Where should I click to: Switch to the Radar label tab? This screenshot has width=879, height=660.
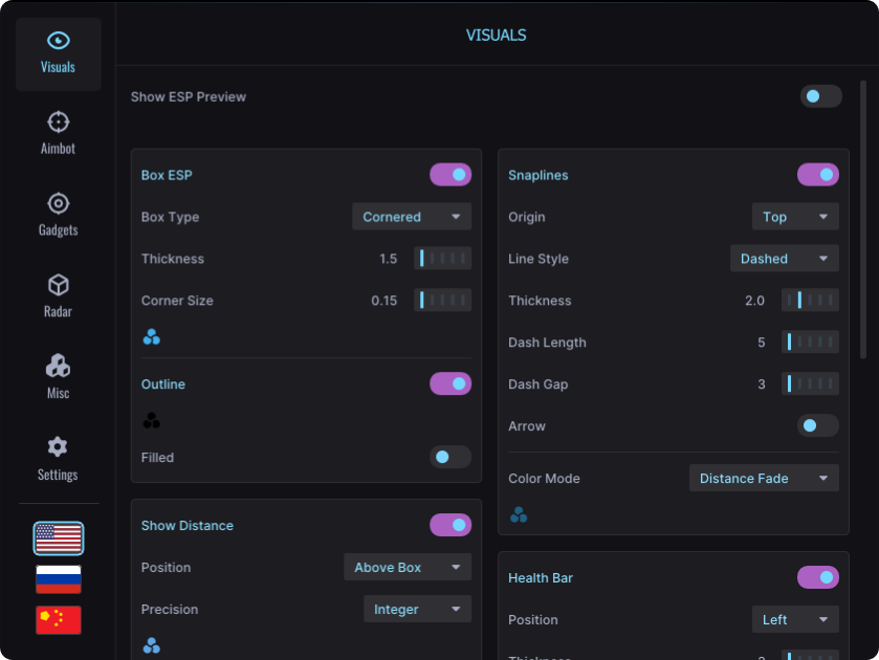[58, 311]
